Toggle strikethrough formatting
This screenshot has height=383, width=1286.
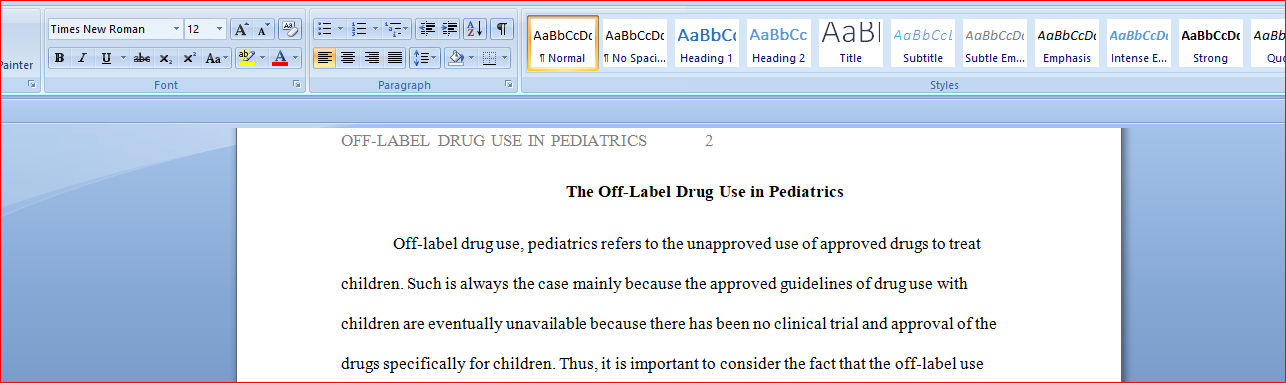click(x=143, y=58)
